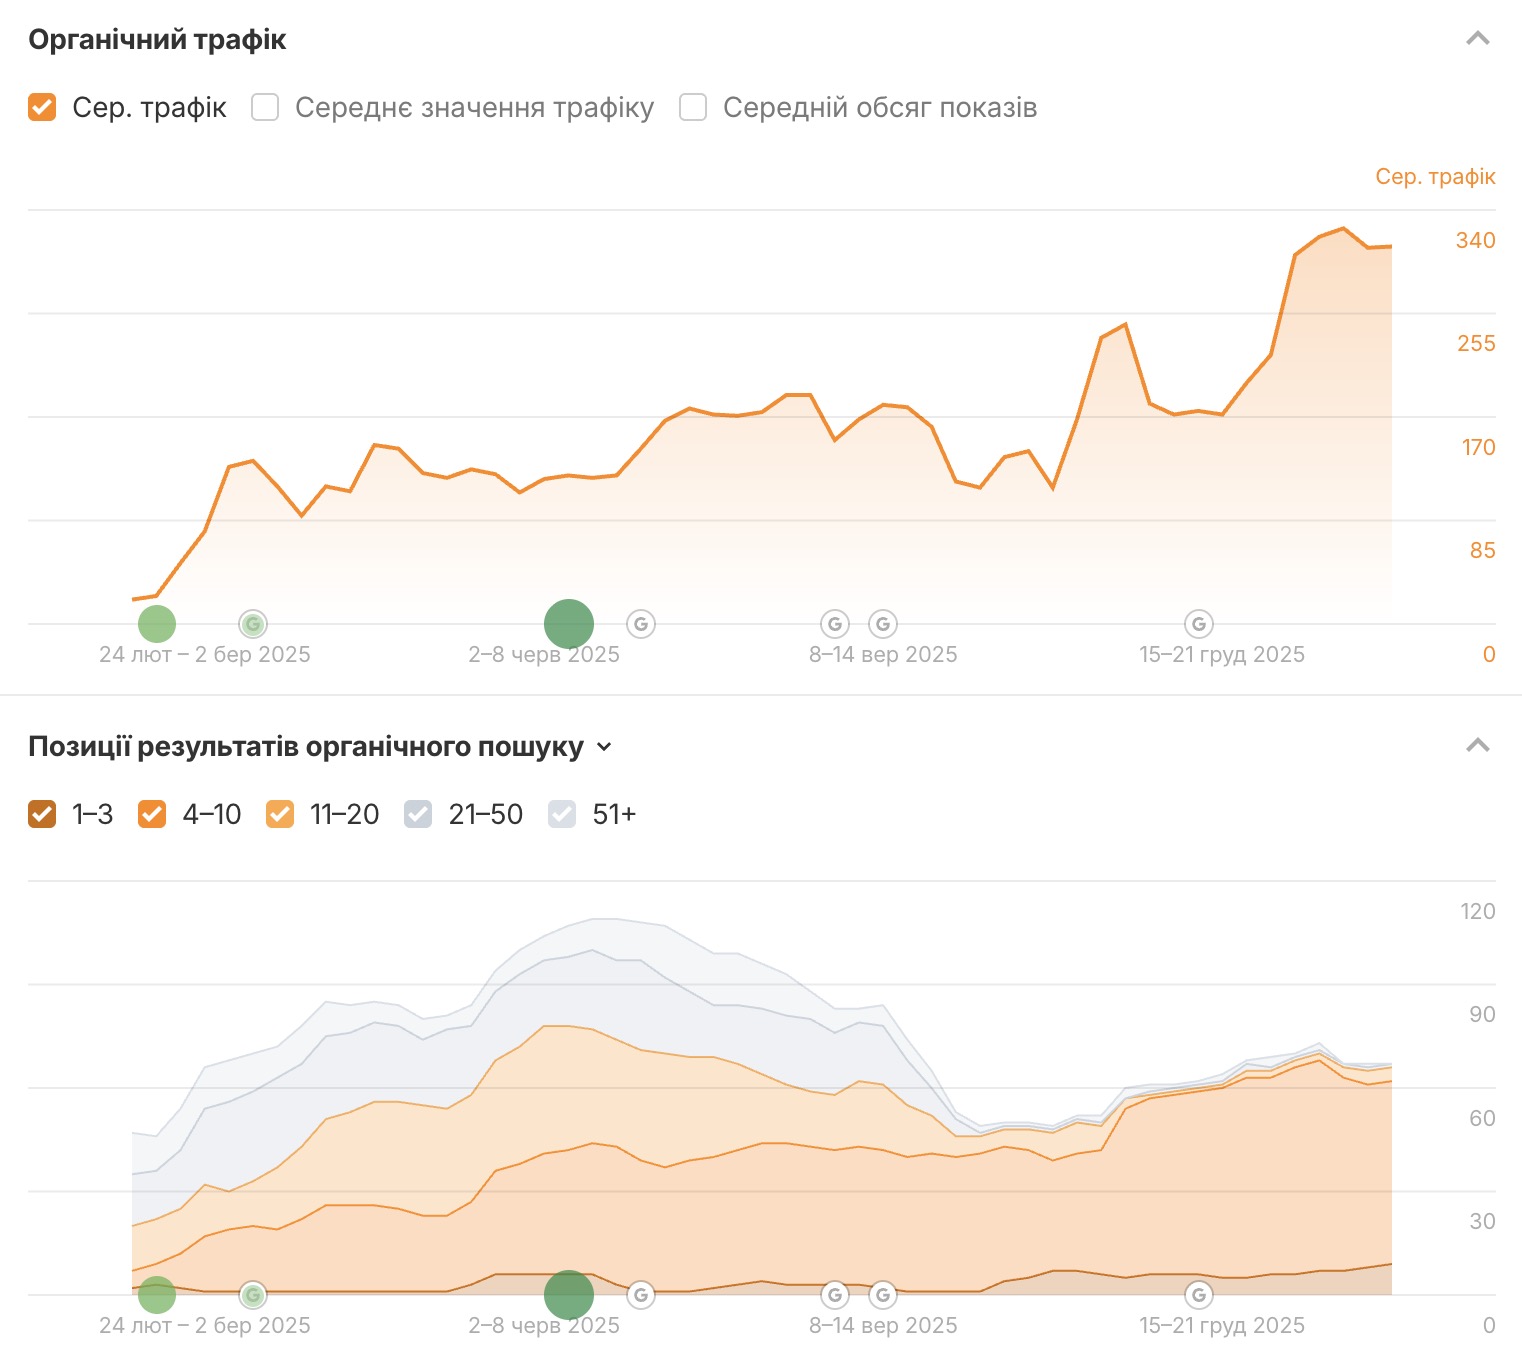Open the Позиції результатів органічного пошуку dropdown

[x=604, y=747]
